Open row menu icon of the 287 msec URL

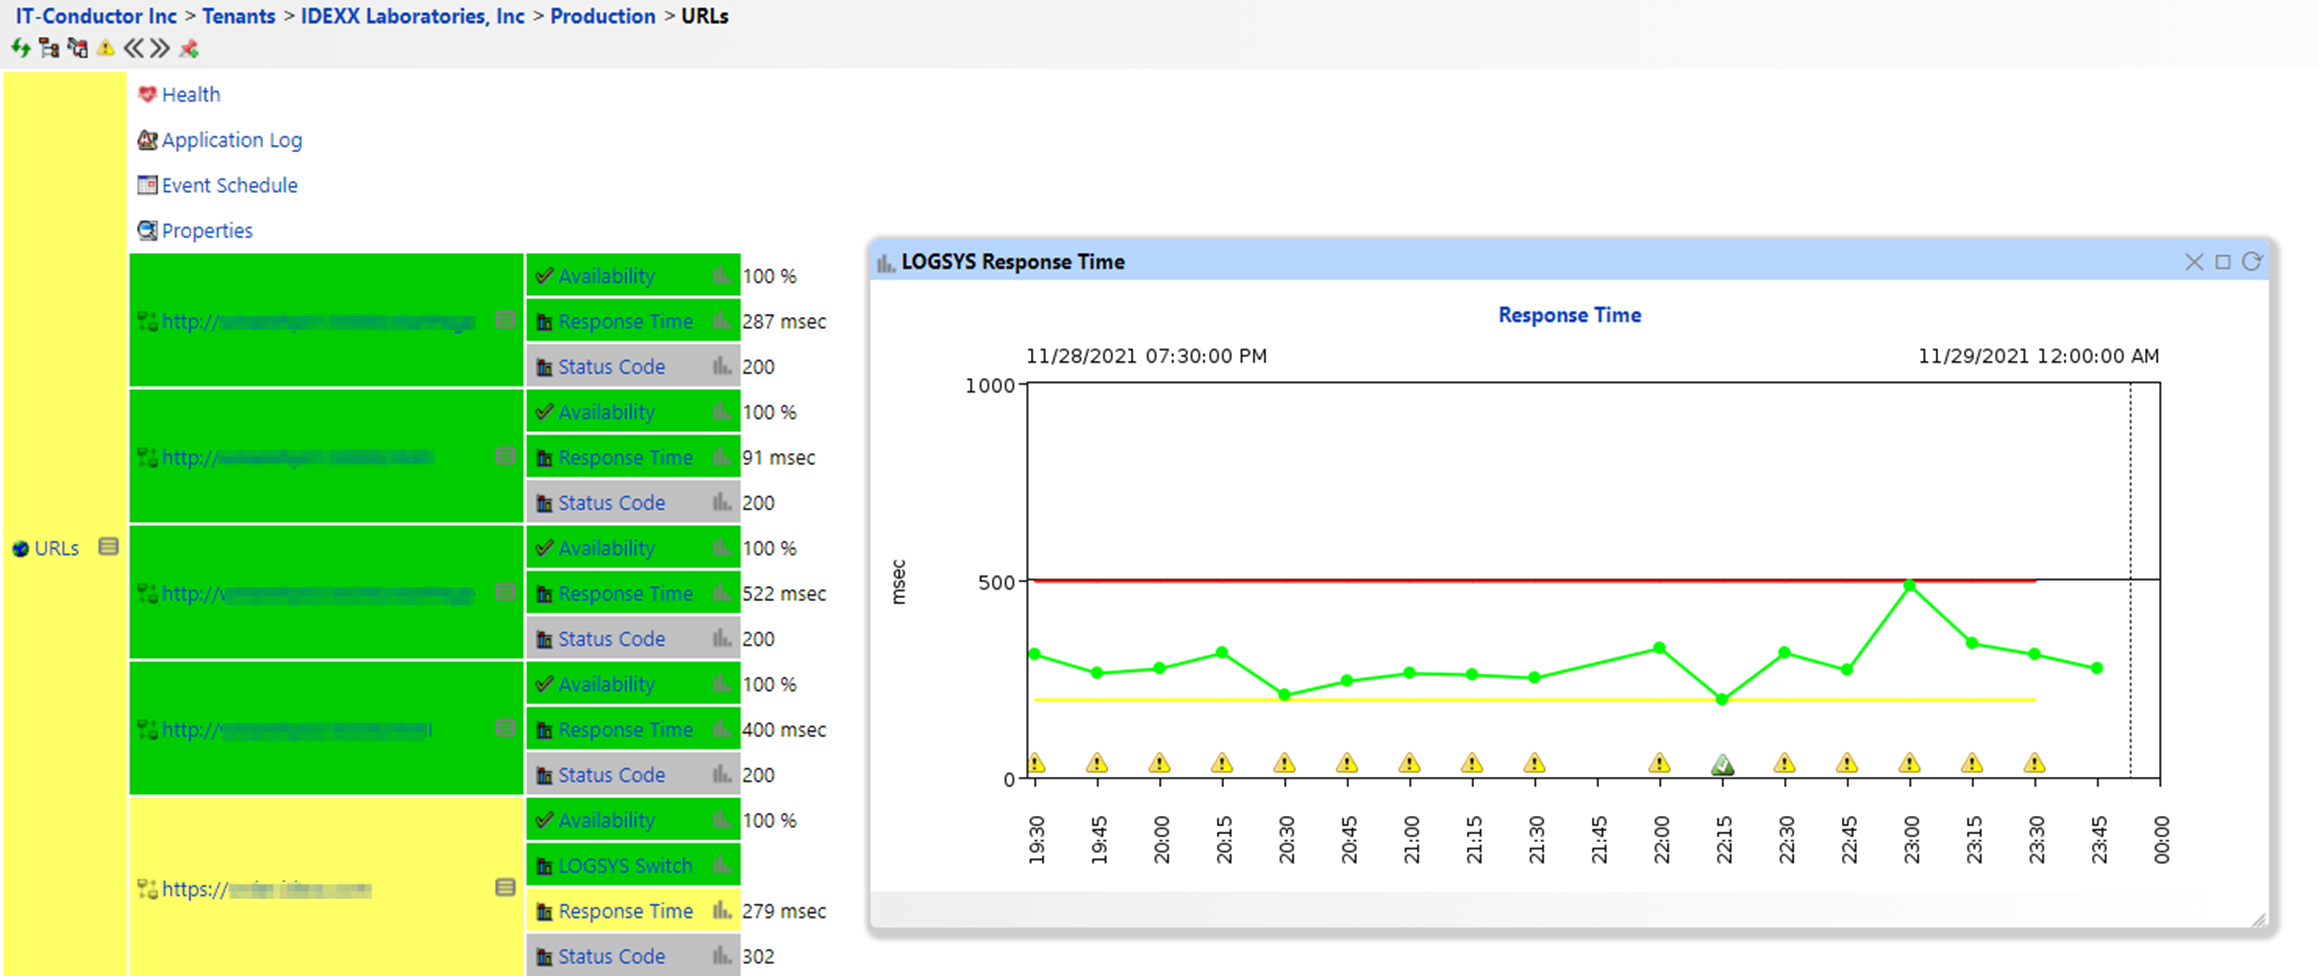tap(505, 320)
